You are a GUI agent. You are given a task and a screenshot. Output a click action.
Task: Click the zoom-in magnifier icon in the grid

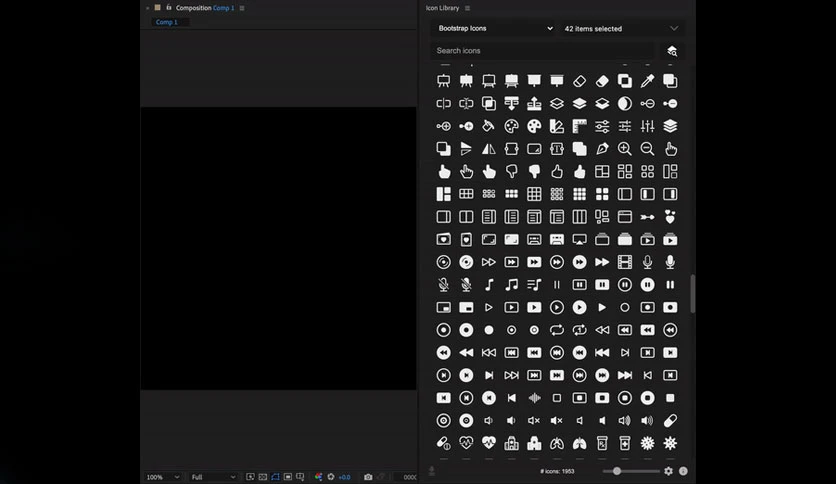624,149
